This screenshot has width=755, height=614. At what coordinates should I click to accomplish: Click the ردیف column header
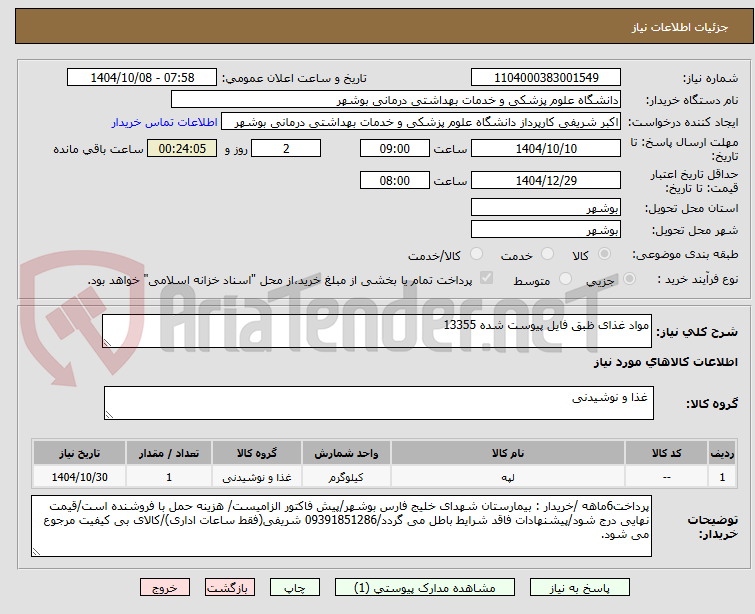pos(722,453)
